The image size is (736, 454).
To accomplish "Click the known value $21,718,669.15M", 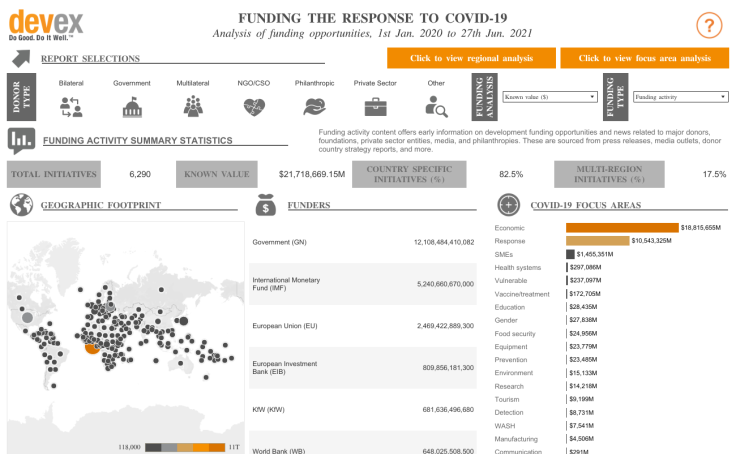I will point(312,174).
